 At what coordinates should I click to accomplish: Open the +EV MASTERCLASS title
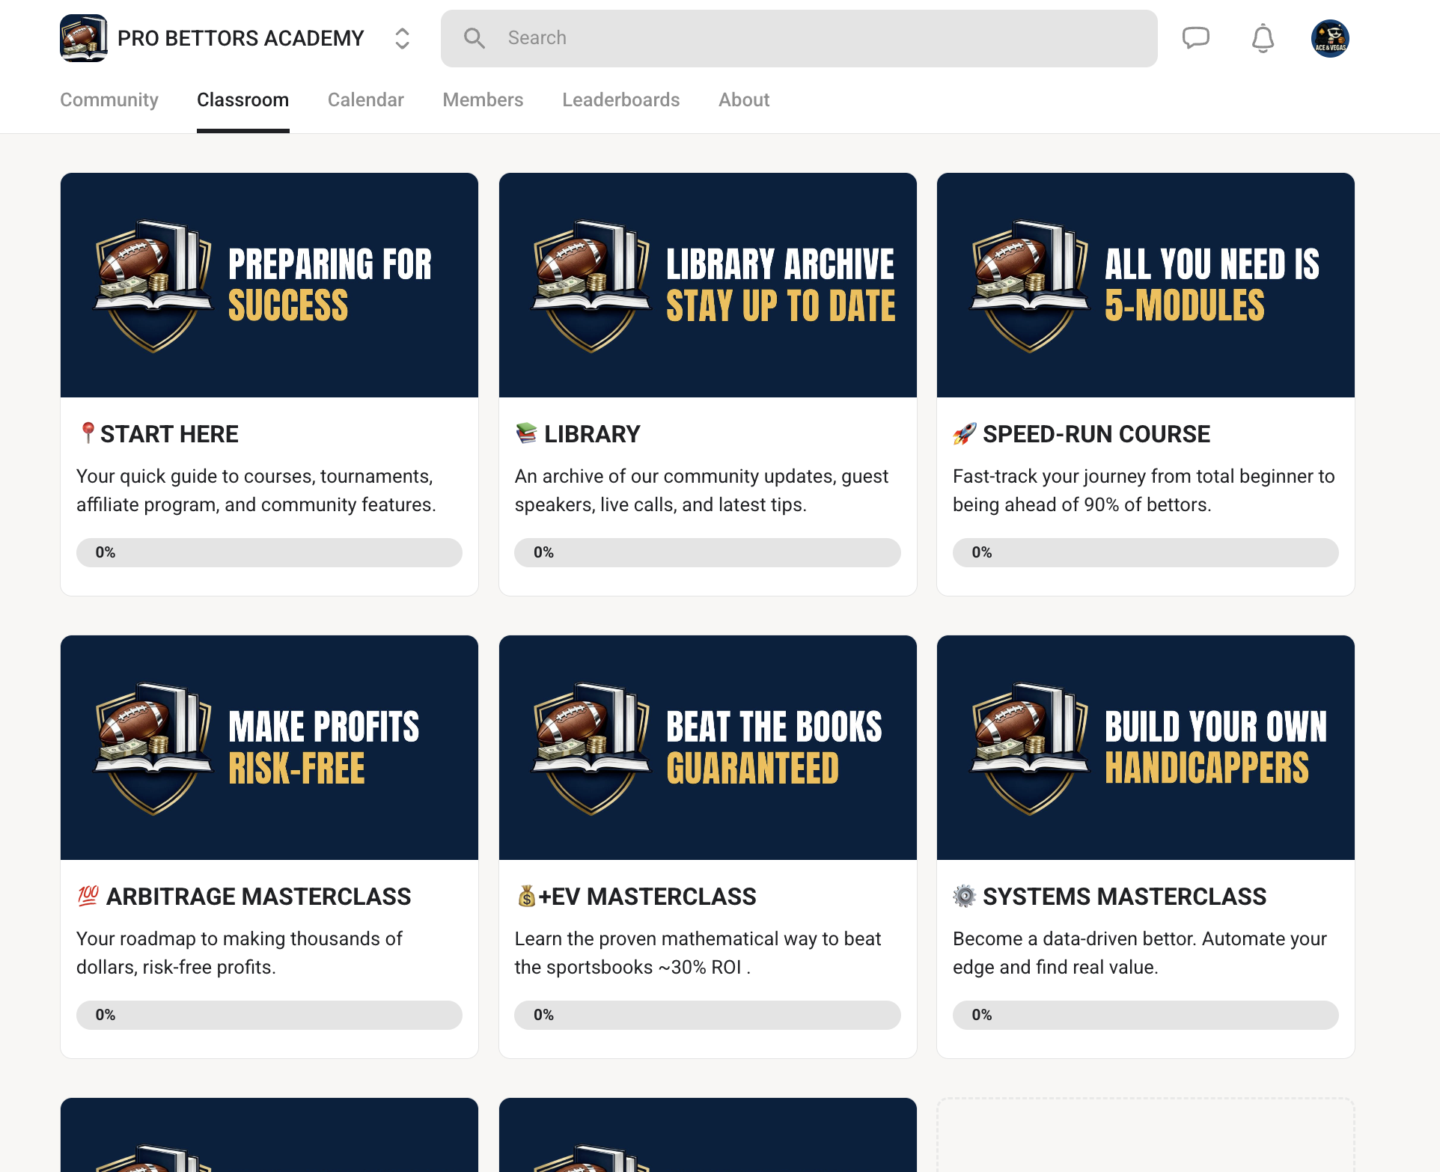coord(647,896)
